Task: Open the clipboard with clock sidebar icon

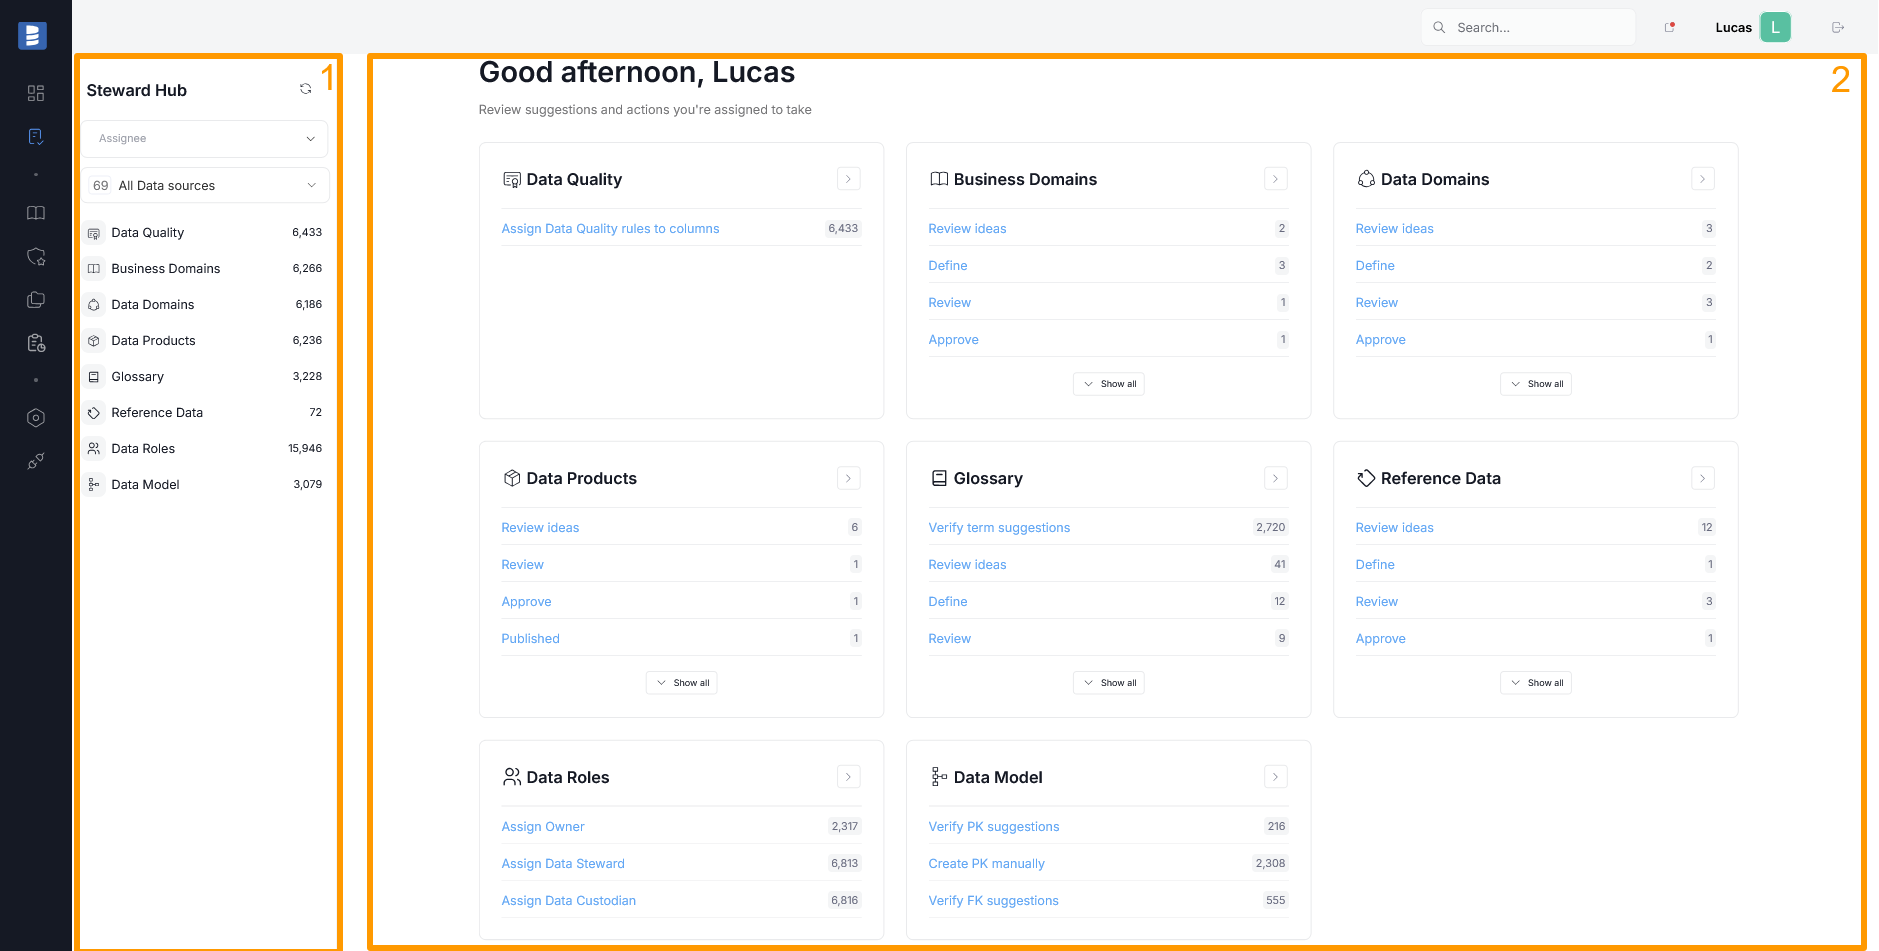Action: point(36,343)
